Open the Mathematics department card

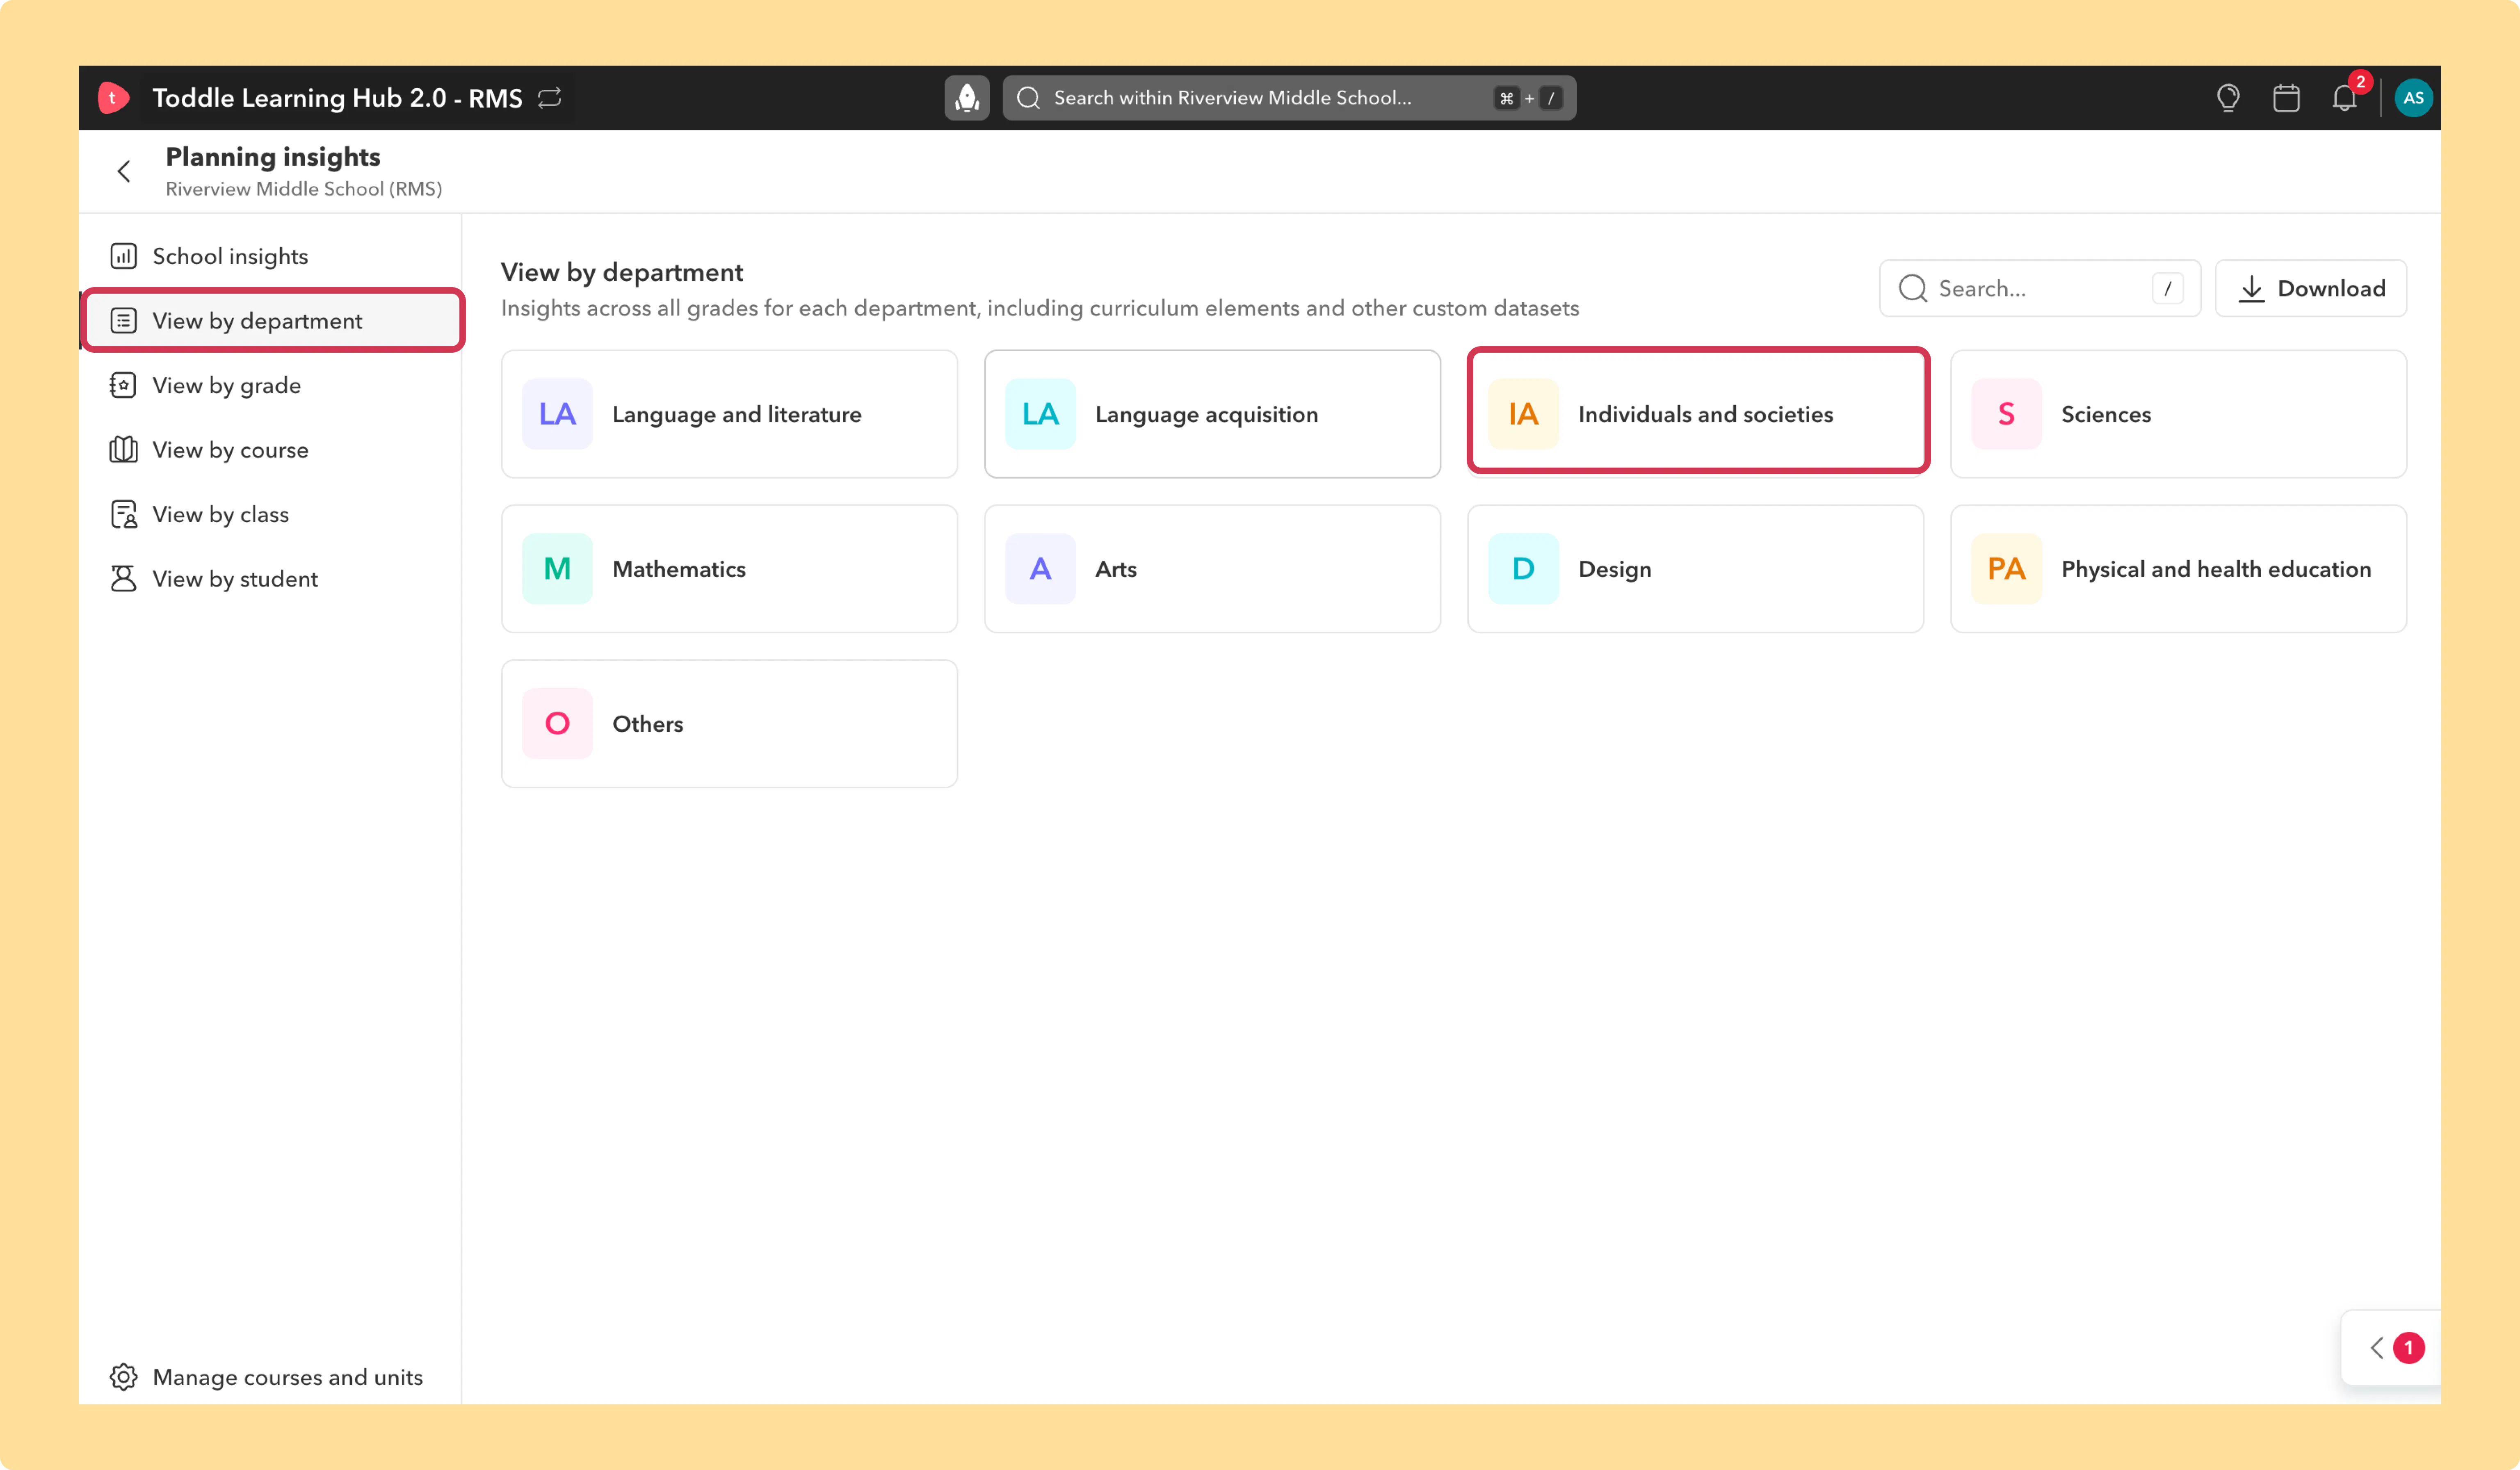click(x=729, y=569)
